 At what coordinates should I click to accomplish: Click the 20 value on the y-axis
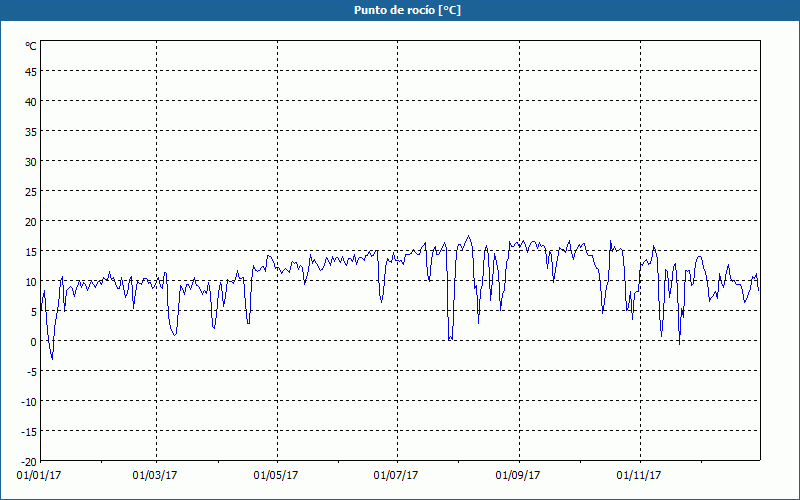tap(31, 221)
